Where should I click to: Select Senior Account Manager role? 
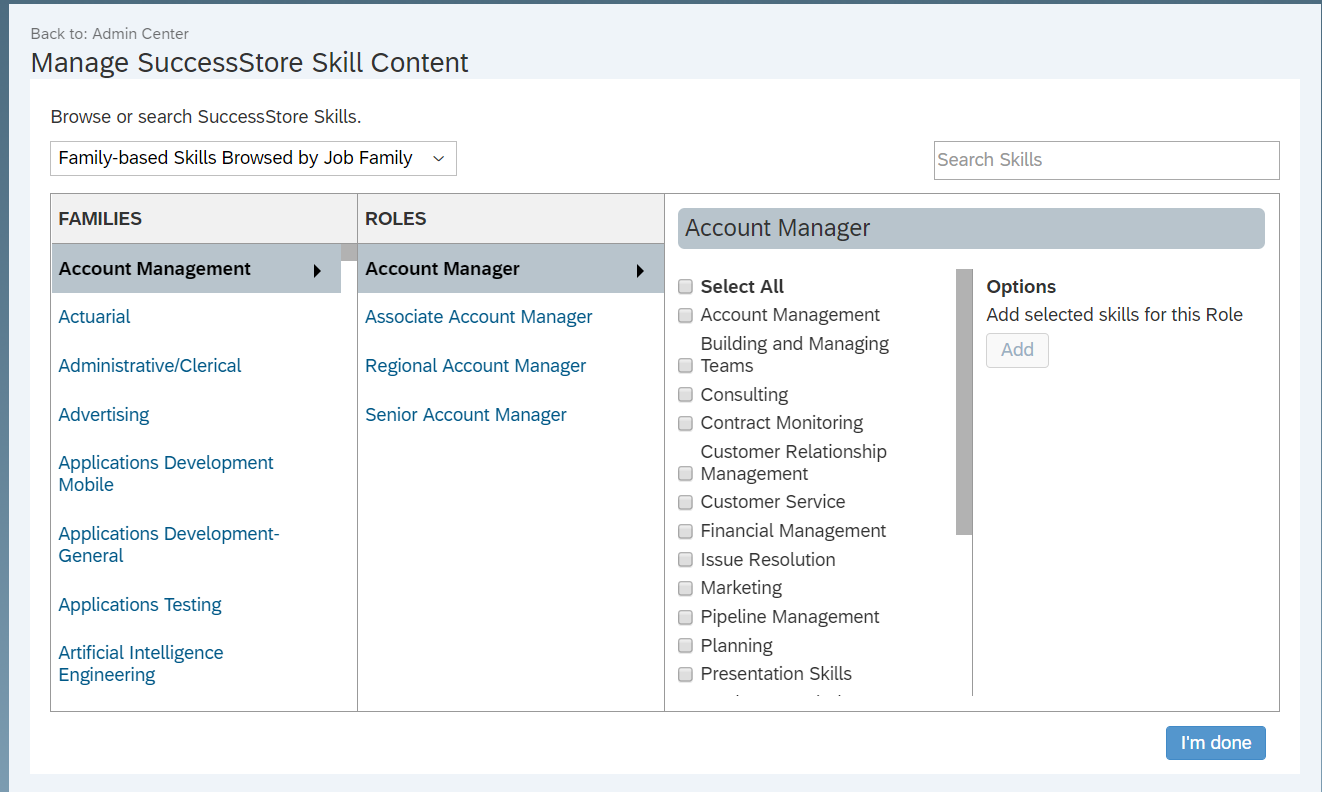click(466, 415)
